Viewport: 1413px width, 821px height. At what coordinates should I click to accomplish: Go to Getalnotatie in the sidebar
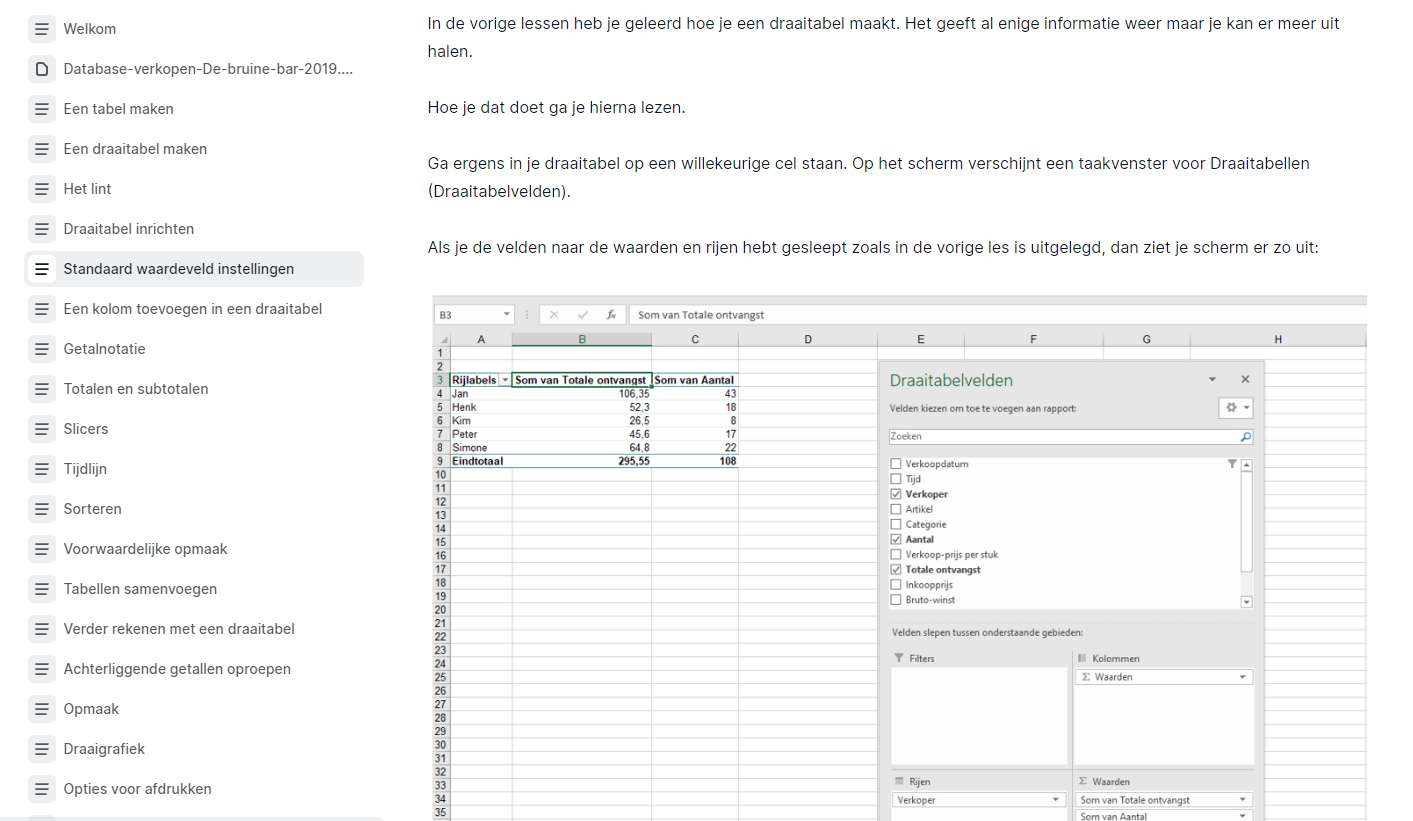coord(104,349)
